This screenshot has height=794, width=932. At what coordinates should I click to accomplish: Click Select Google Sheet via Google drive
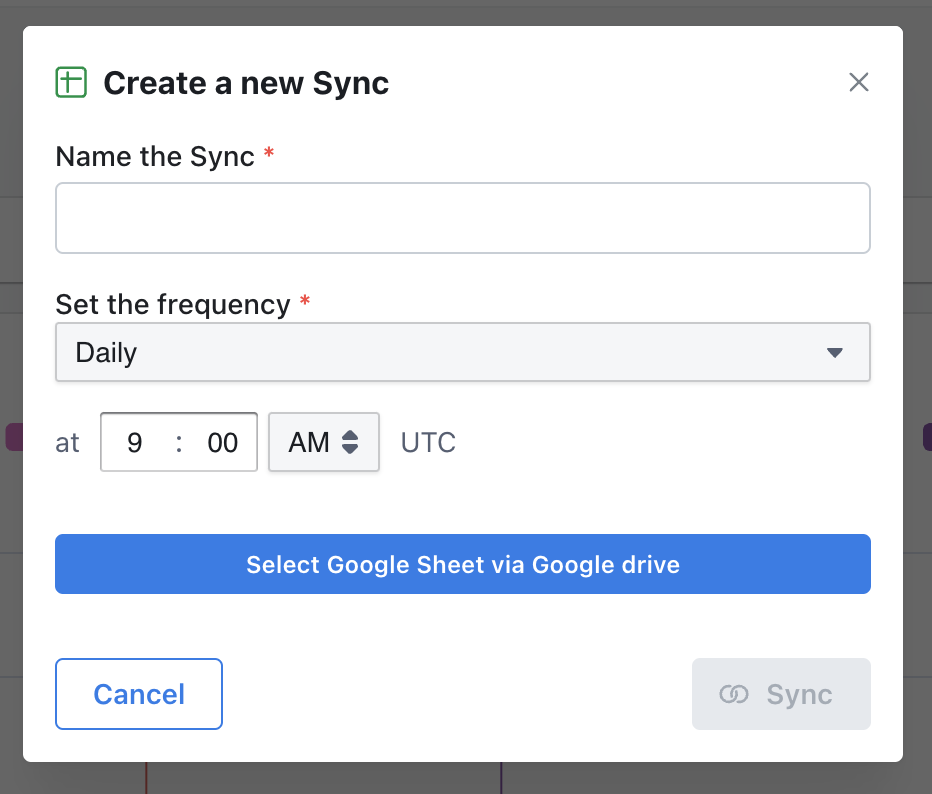click(463, 564)
